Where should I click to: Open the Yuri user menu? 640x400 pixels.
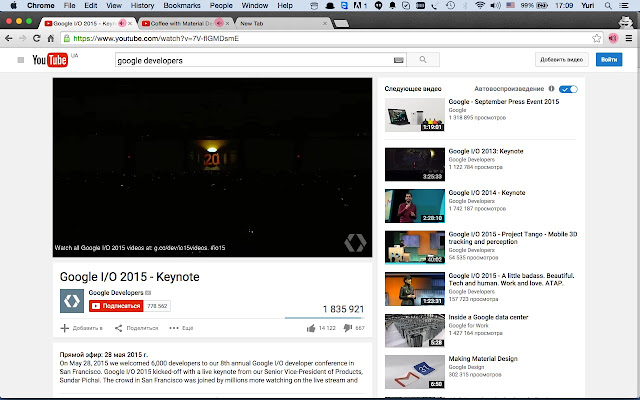(588, 5)
